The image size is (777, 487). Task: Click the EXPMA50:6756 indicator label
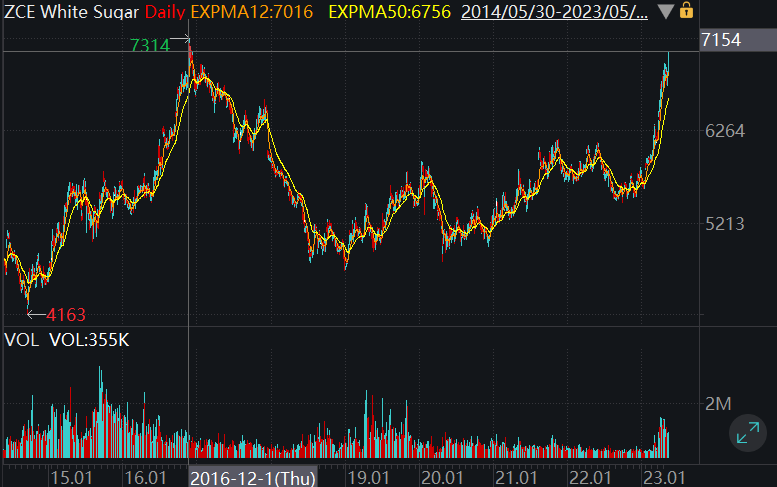pyautogui.click(x=389, y=12)
